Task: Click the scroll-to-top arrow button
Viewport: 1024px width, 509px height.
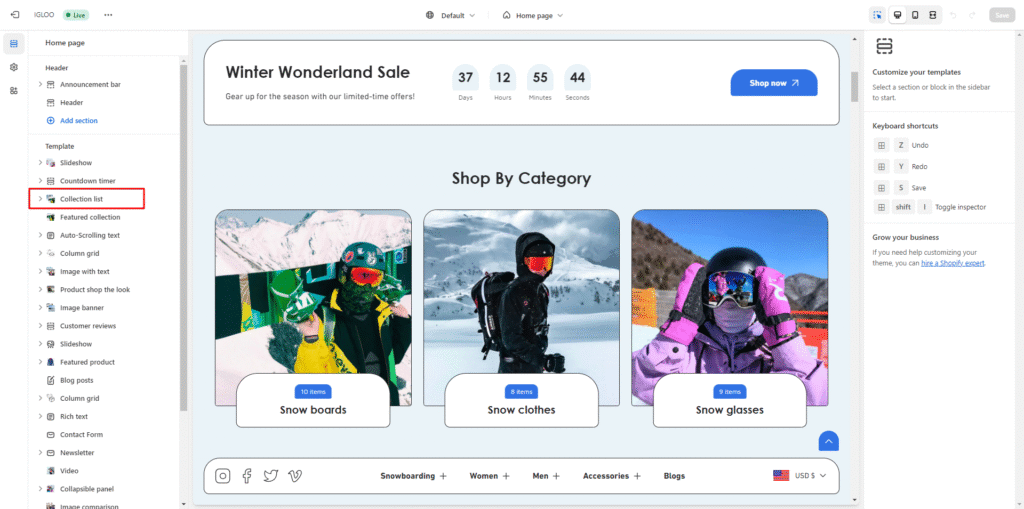Action: (x=828, y=441)
